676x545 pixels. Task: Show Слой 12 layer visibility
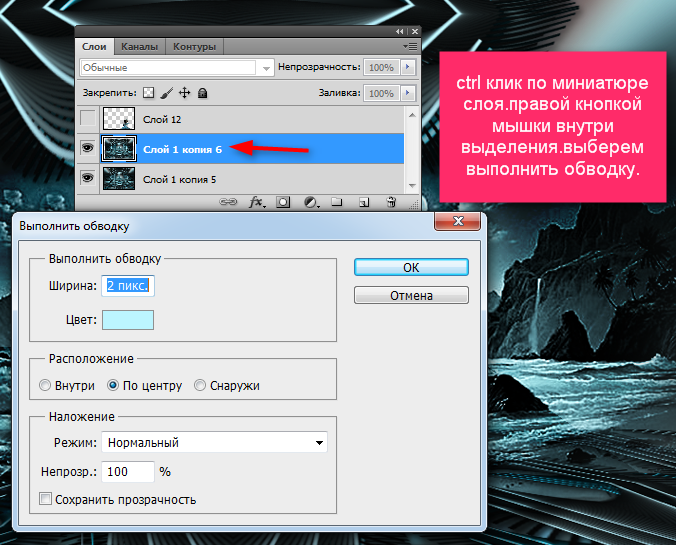click(x=88, y=118)
